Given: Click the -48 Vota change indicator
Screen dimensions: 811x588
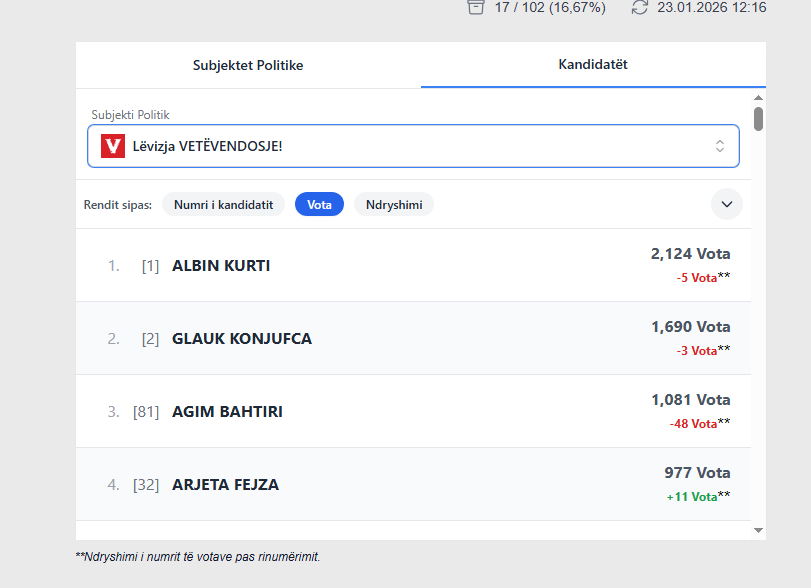Looking at the screenshot, I should (x=693, y=424).
